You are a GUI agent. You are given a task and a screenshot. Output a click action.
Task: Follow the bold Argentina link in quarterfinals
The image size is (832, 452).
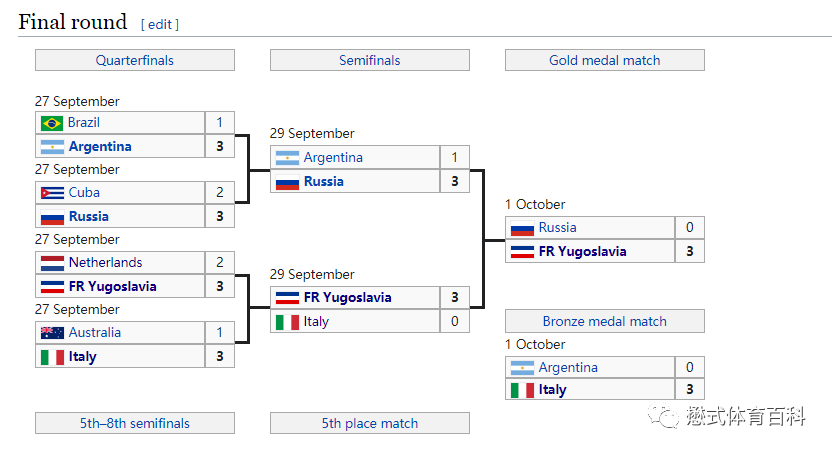[100, 146]
